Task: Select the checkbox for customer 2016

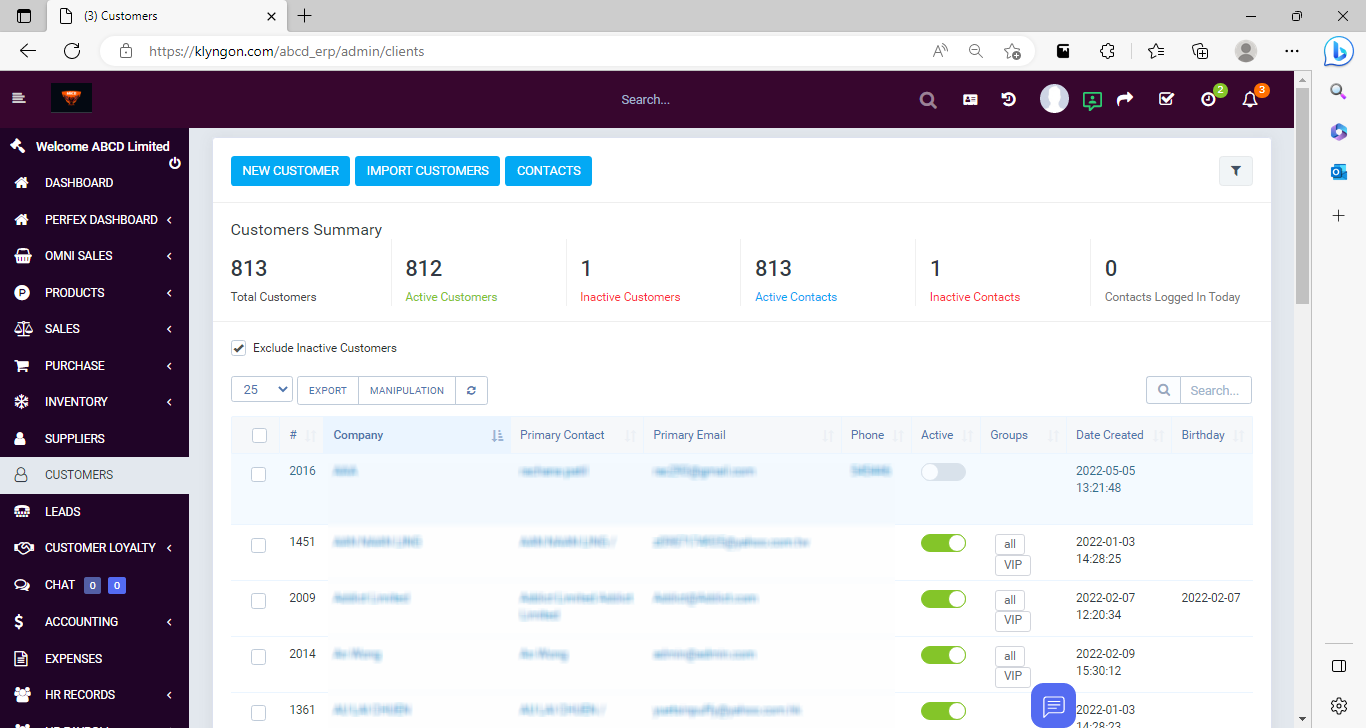Action: coord(258,474)
